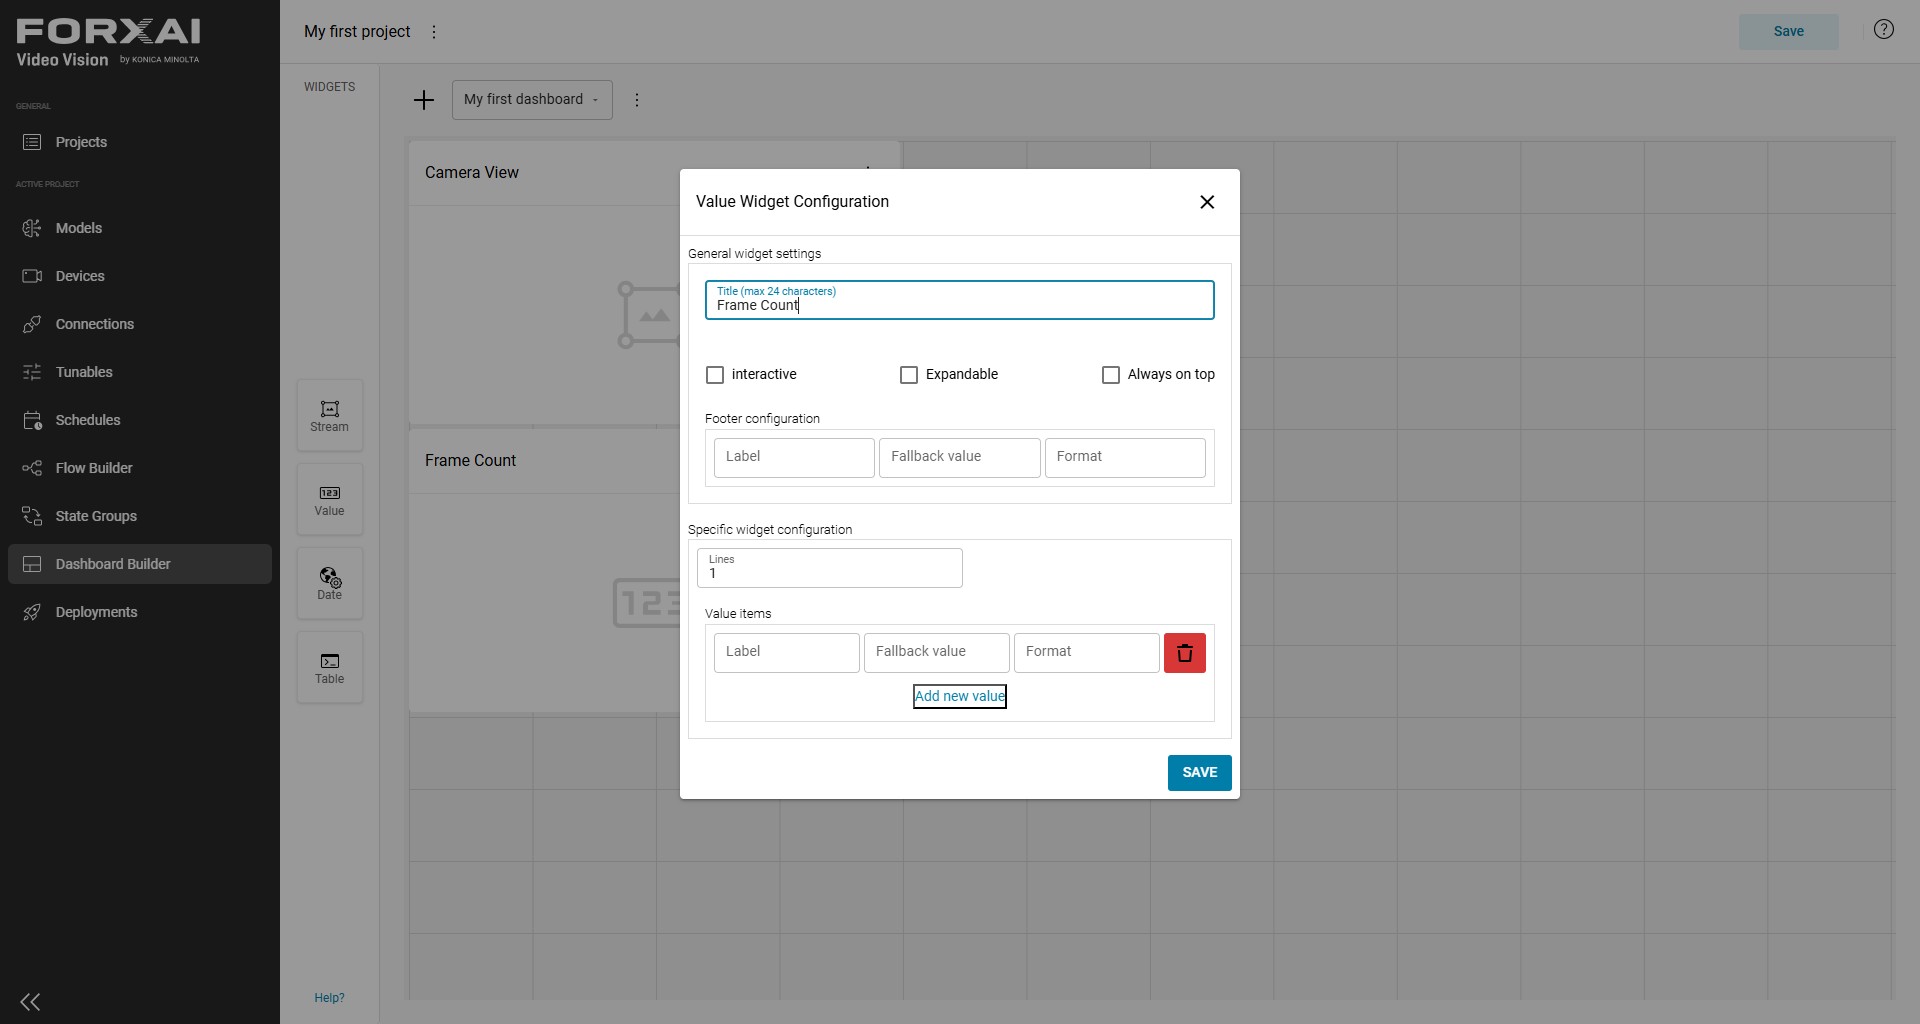Click the Title input field

(960, 300)
